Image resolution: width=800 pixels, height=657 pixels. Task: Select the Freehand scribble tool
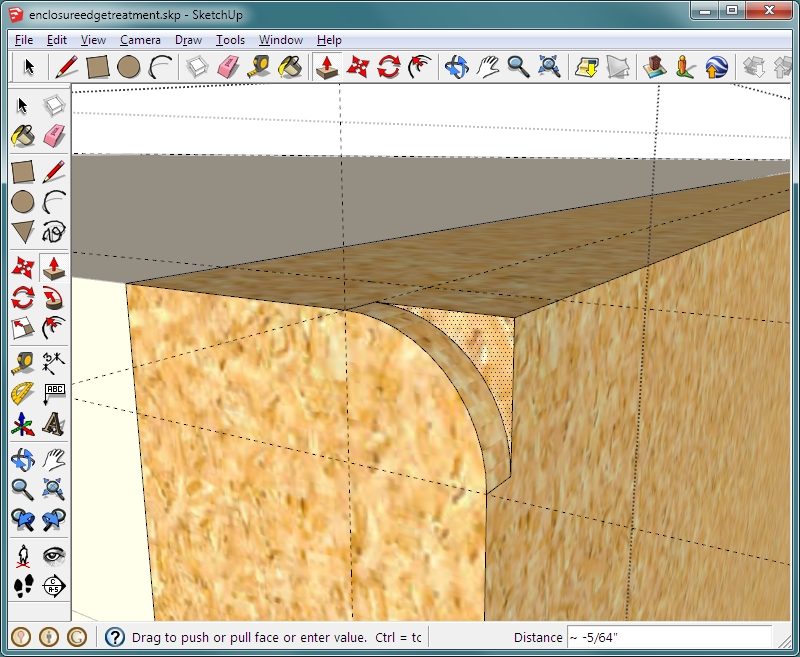[x=54, y=232]
